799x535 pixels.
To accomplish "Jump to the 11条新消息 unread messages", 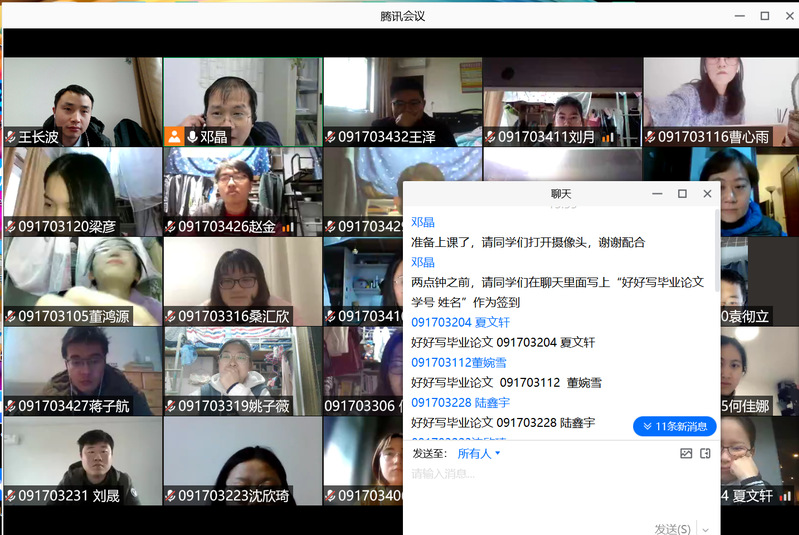I will click(x=674, y=427).
